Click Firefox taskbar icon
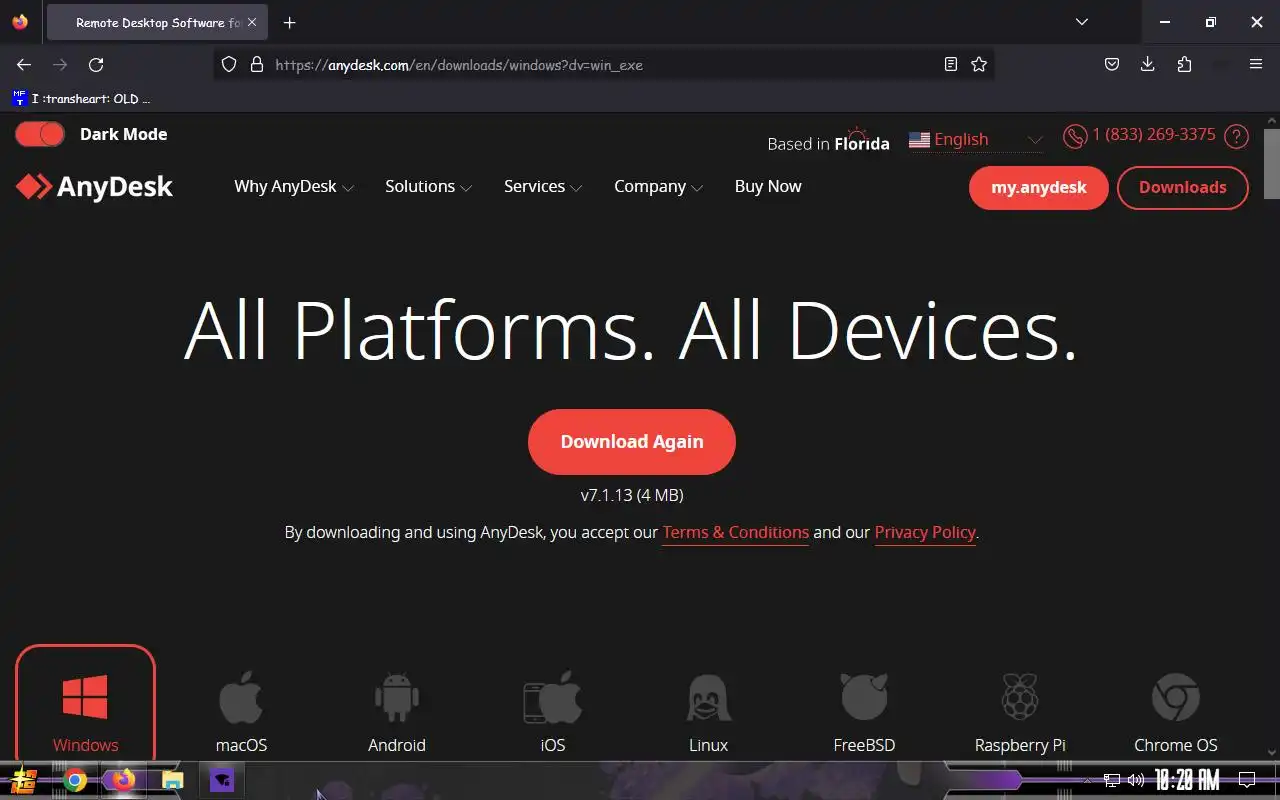The image size is (1280, 800). click(x=123, y=780)
